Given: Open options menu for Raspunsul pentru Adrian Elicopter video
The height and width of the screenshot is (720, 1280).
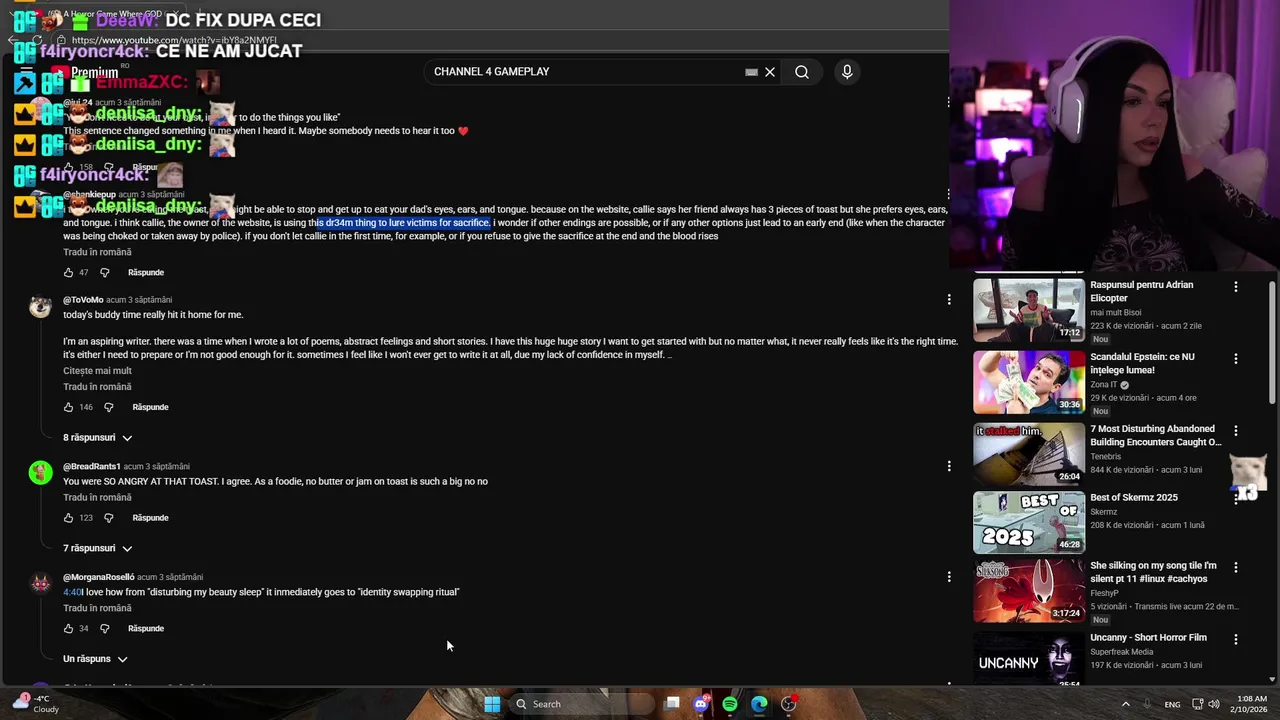Looking at the screenshot, I should 1236,287.
